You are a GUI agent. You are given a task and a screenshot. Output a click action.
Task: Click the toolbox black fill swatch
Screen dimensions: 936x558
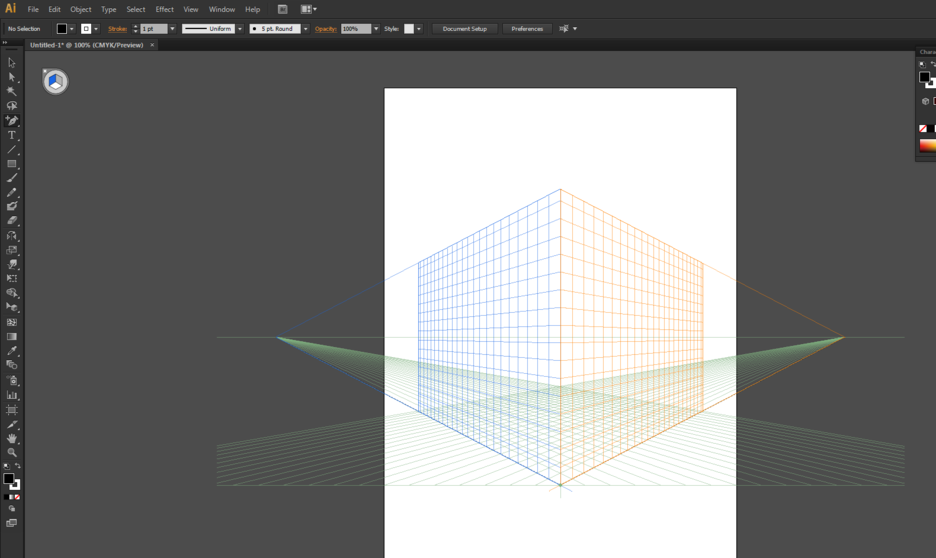8,479
